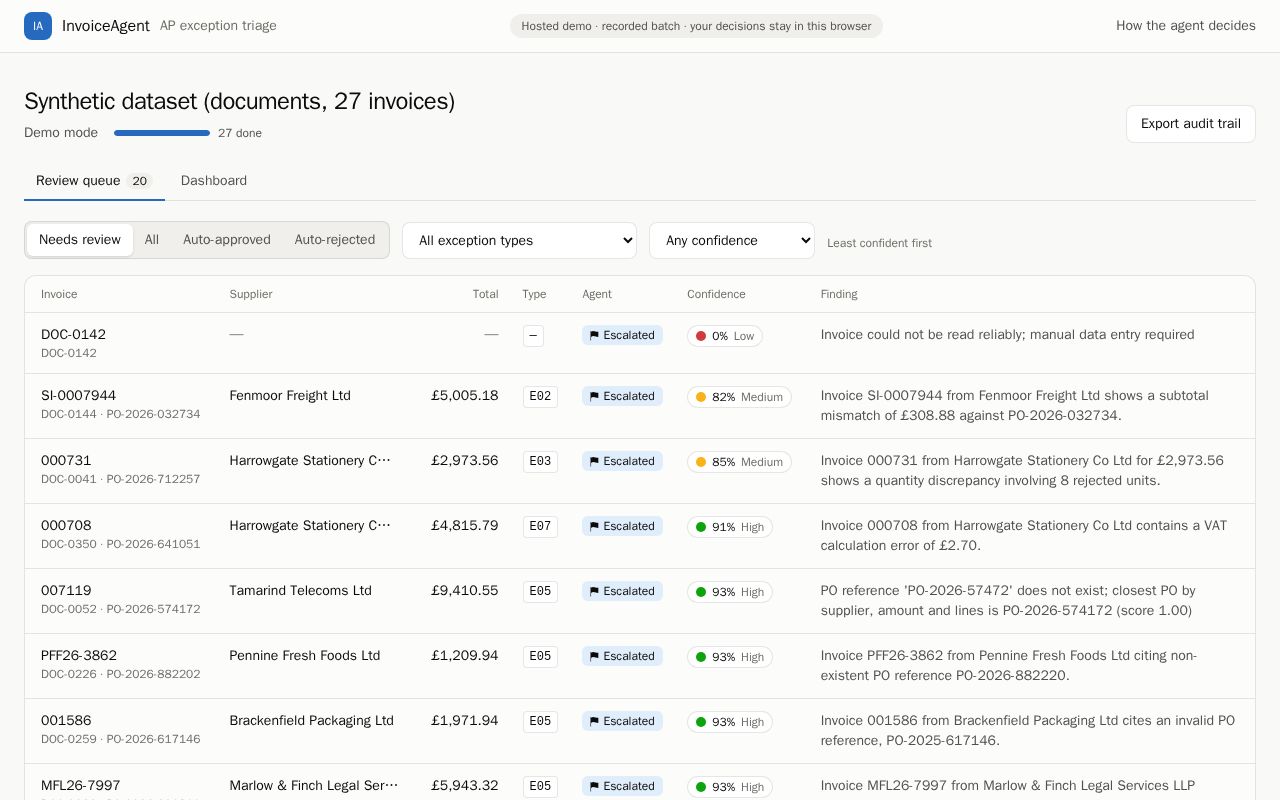Click the Invoice column header

point(59,294)
